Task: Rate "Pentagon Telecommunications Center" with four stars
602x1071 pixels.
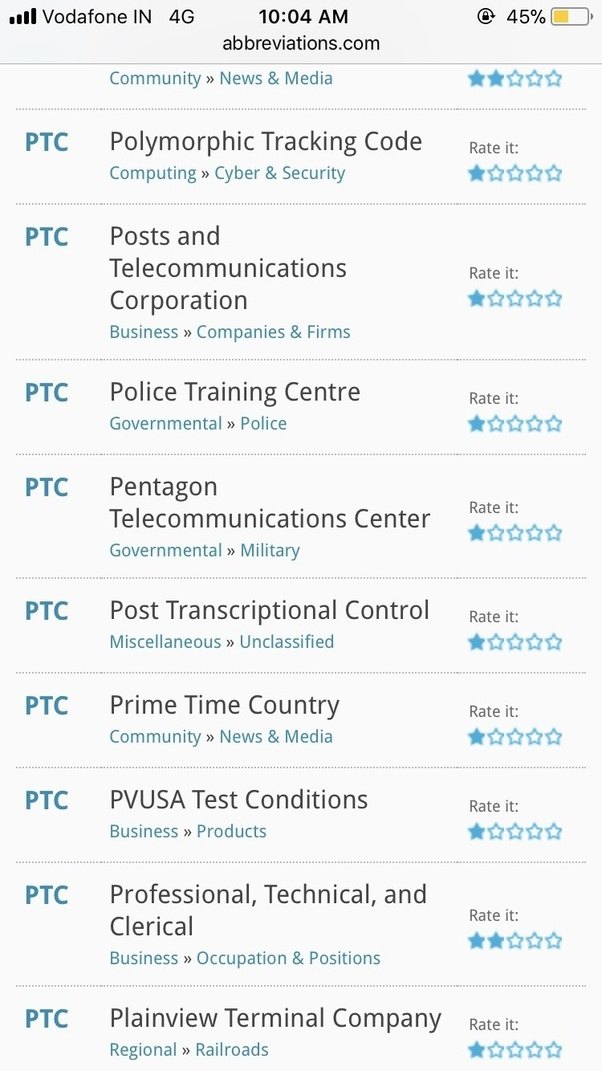Action: [x=534, y=532]
